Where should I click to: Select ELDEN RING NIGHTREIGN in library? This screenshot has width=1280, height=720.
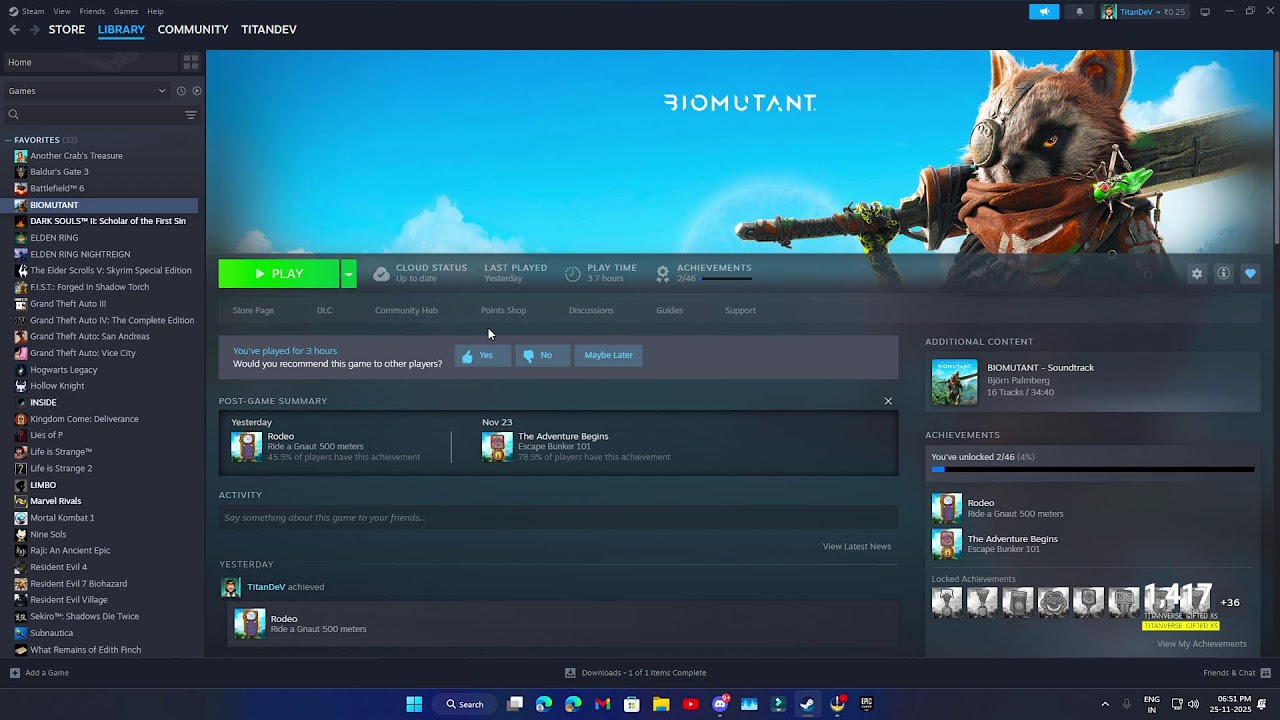pos(80,254)
